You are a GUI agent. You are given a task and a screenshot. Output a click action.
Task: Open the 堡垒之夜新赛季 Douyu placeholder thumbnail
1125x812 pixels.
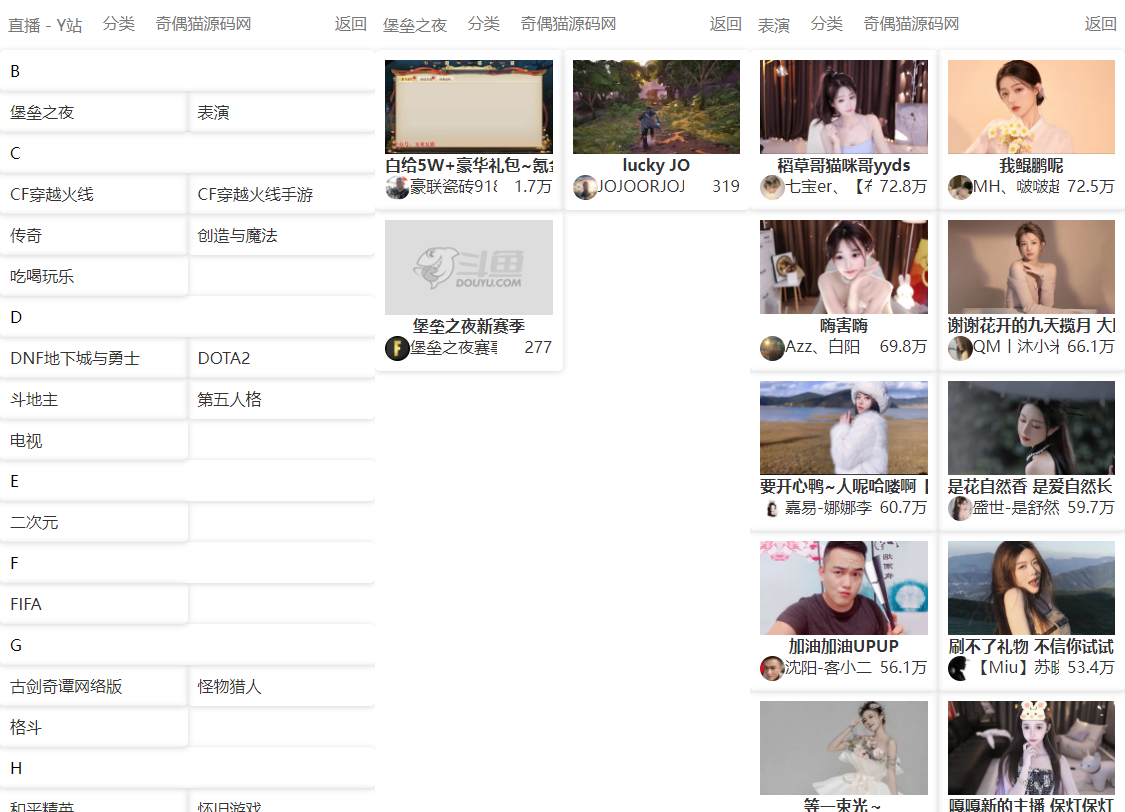[469, 268]
